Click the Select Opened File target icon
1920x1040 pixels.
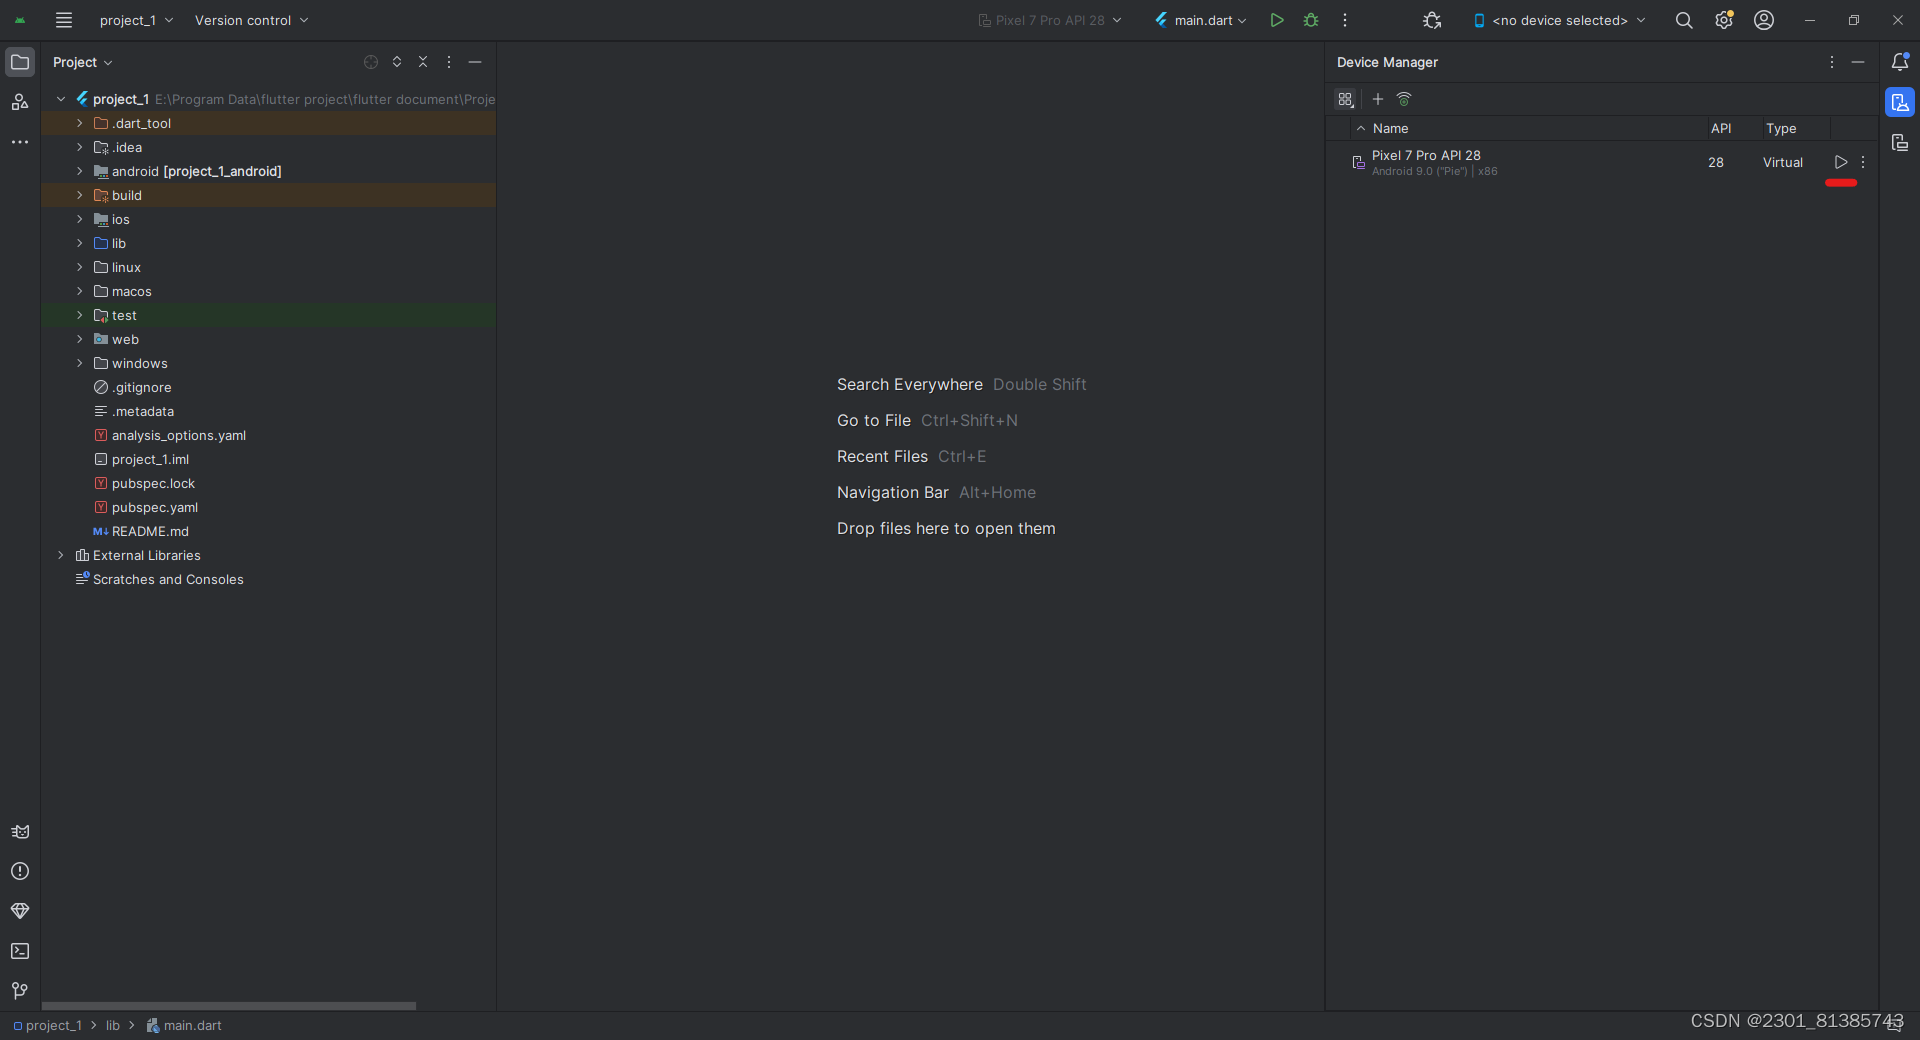pyautogui.click(x=371, y=62)
